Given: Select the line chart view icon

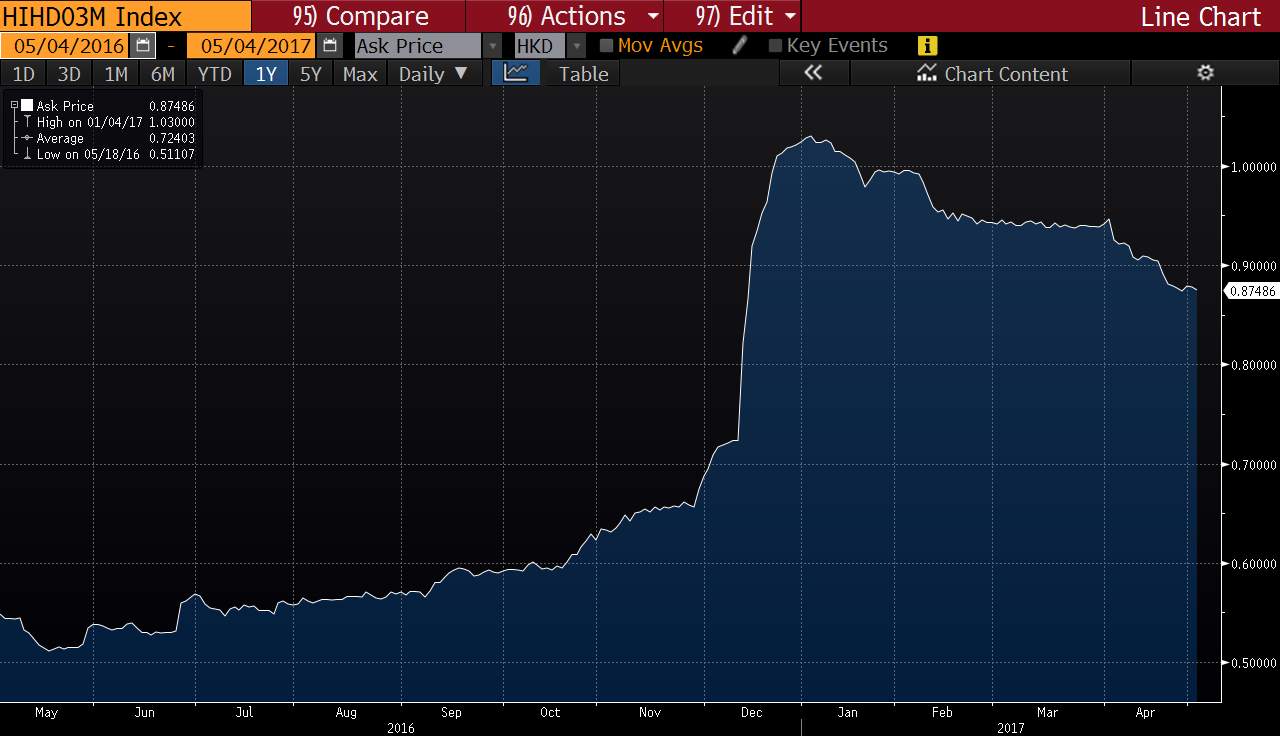Looking at the screenshot, I should tap(516, 73).
